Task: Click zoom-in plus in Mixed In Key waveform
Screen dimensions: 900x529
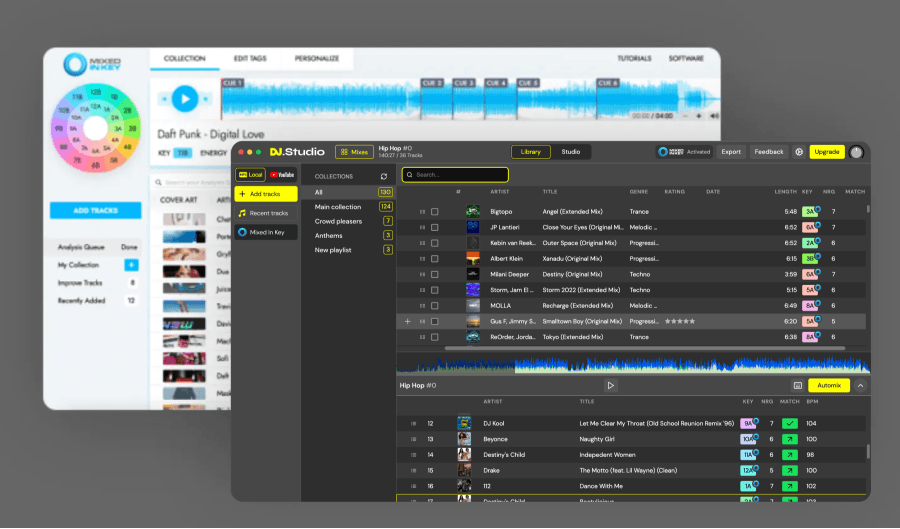Action: 699,116
